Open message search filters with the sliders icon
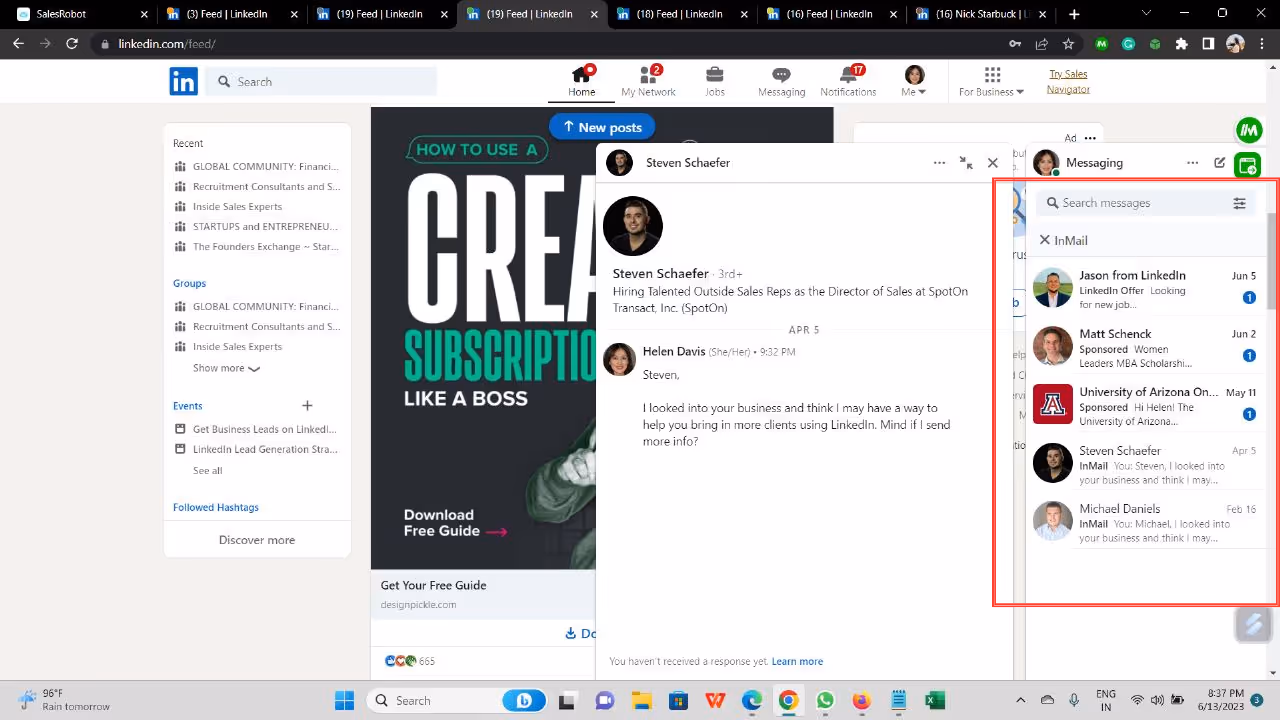Image resolution: width=1280 pixels, height=720 pixels. (1240, 202)
